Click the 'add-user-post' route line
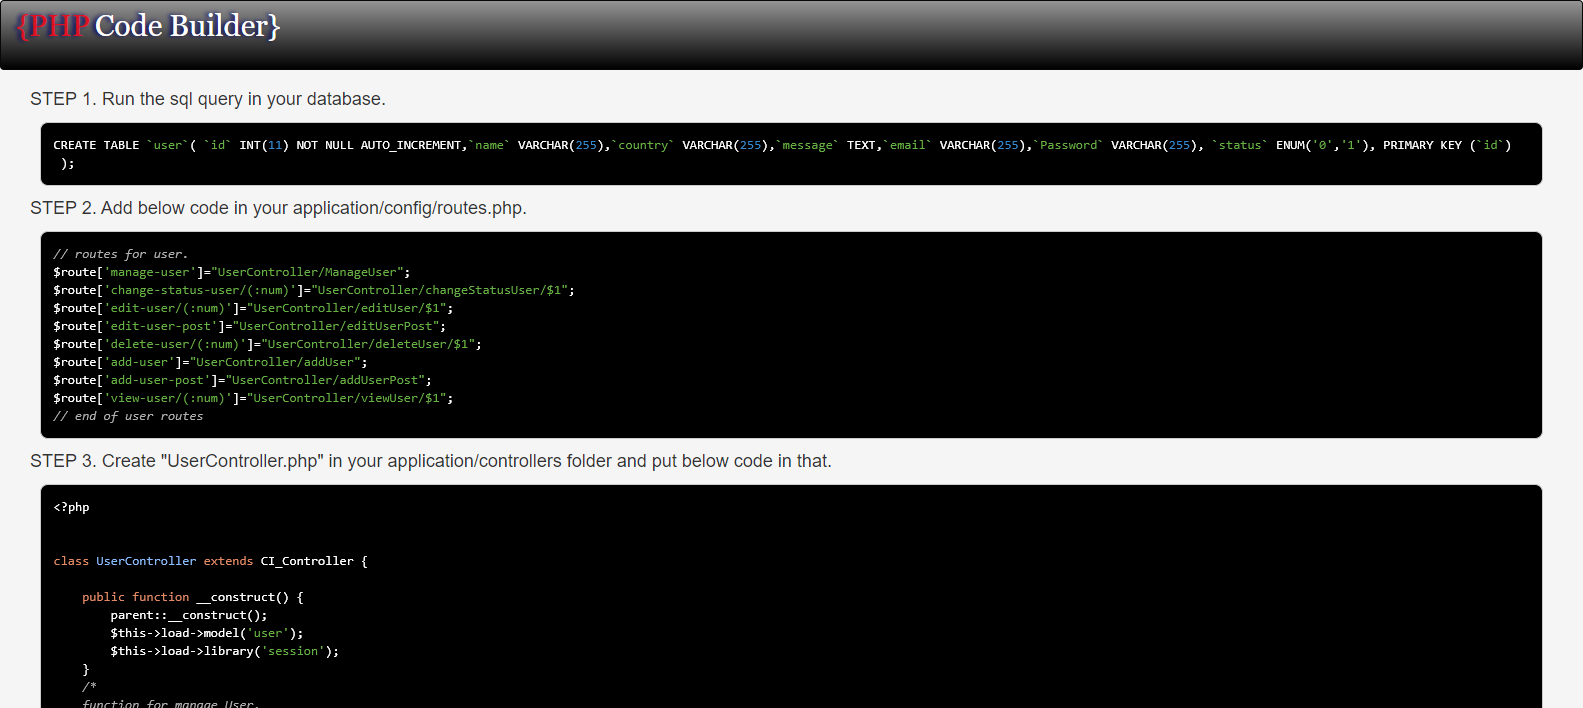 (243, 380)
